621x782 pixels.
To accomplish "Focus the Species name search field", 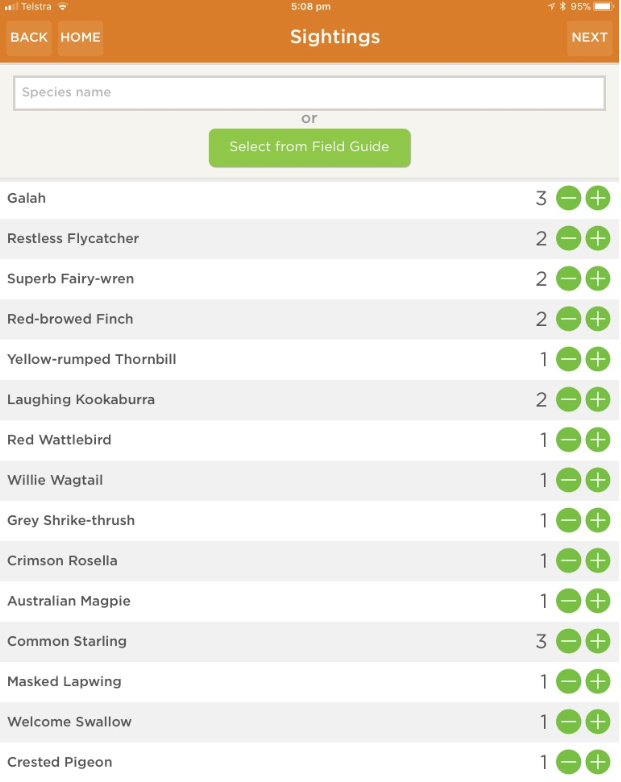I will point(309,93).
